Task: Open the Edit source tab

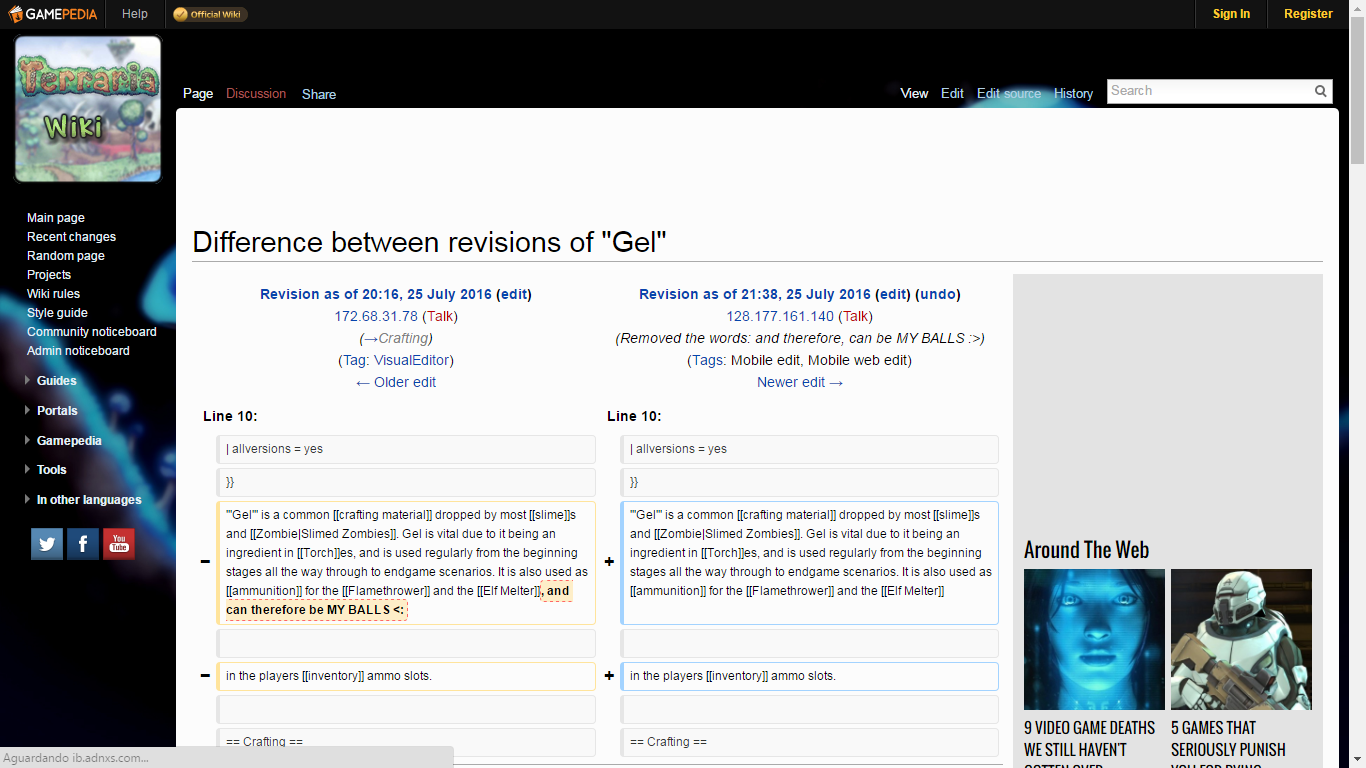Action: (x=1009, y=93)
